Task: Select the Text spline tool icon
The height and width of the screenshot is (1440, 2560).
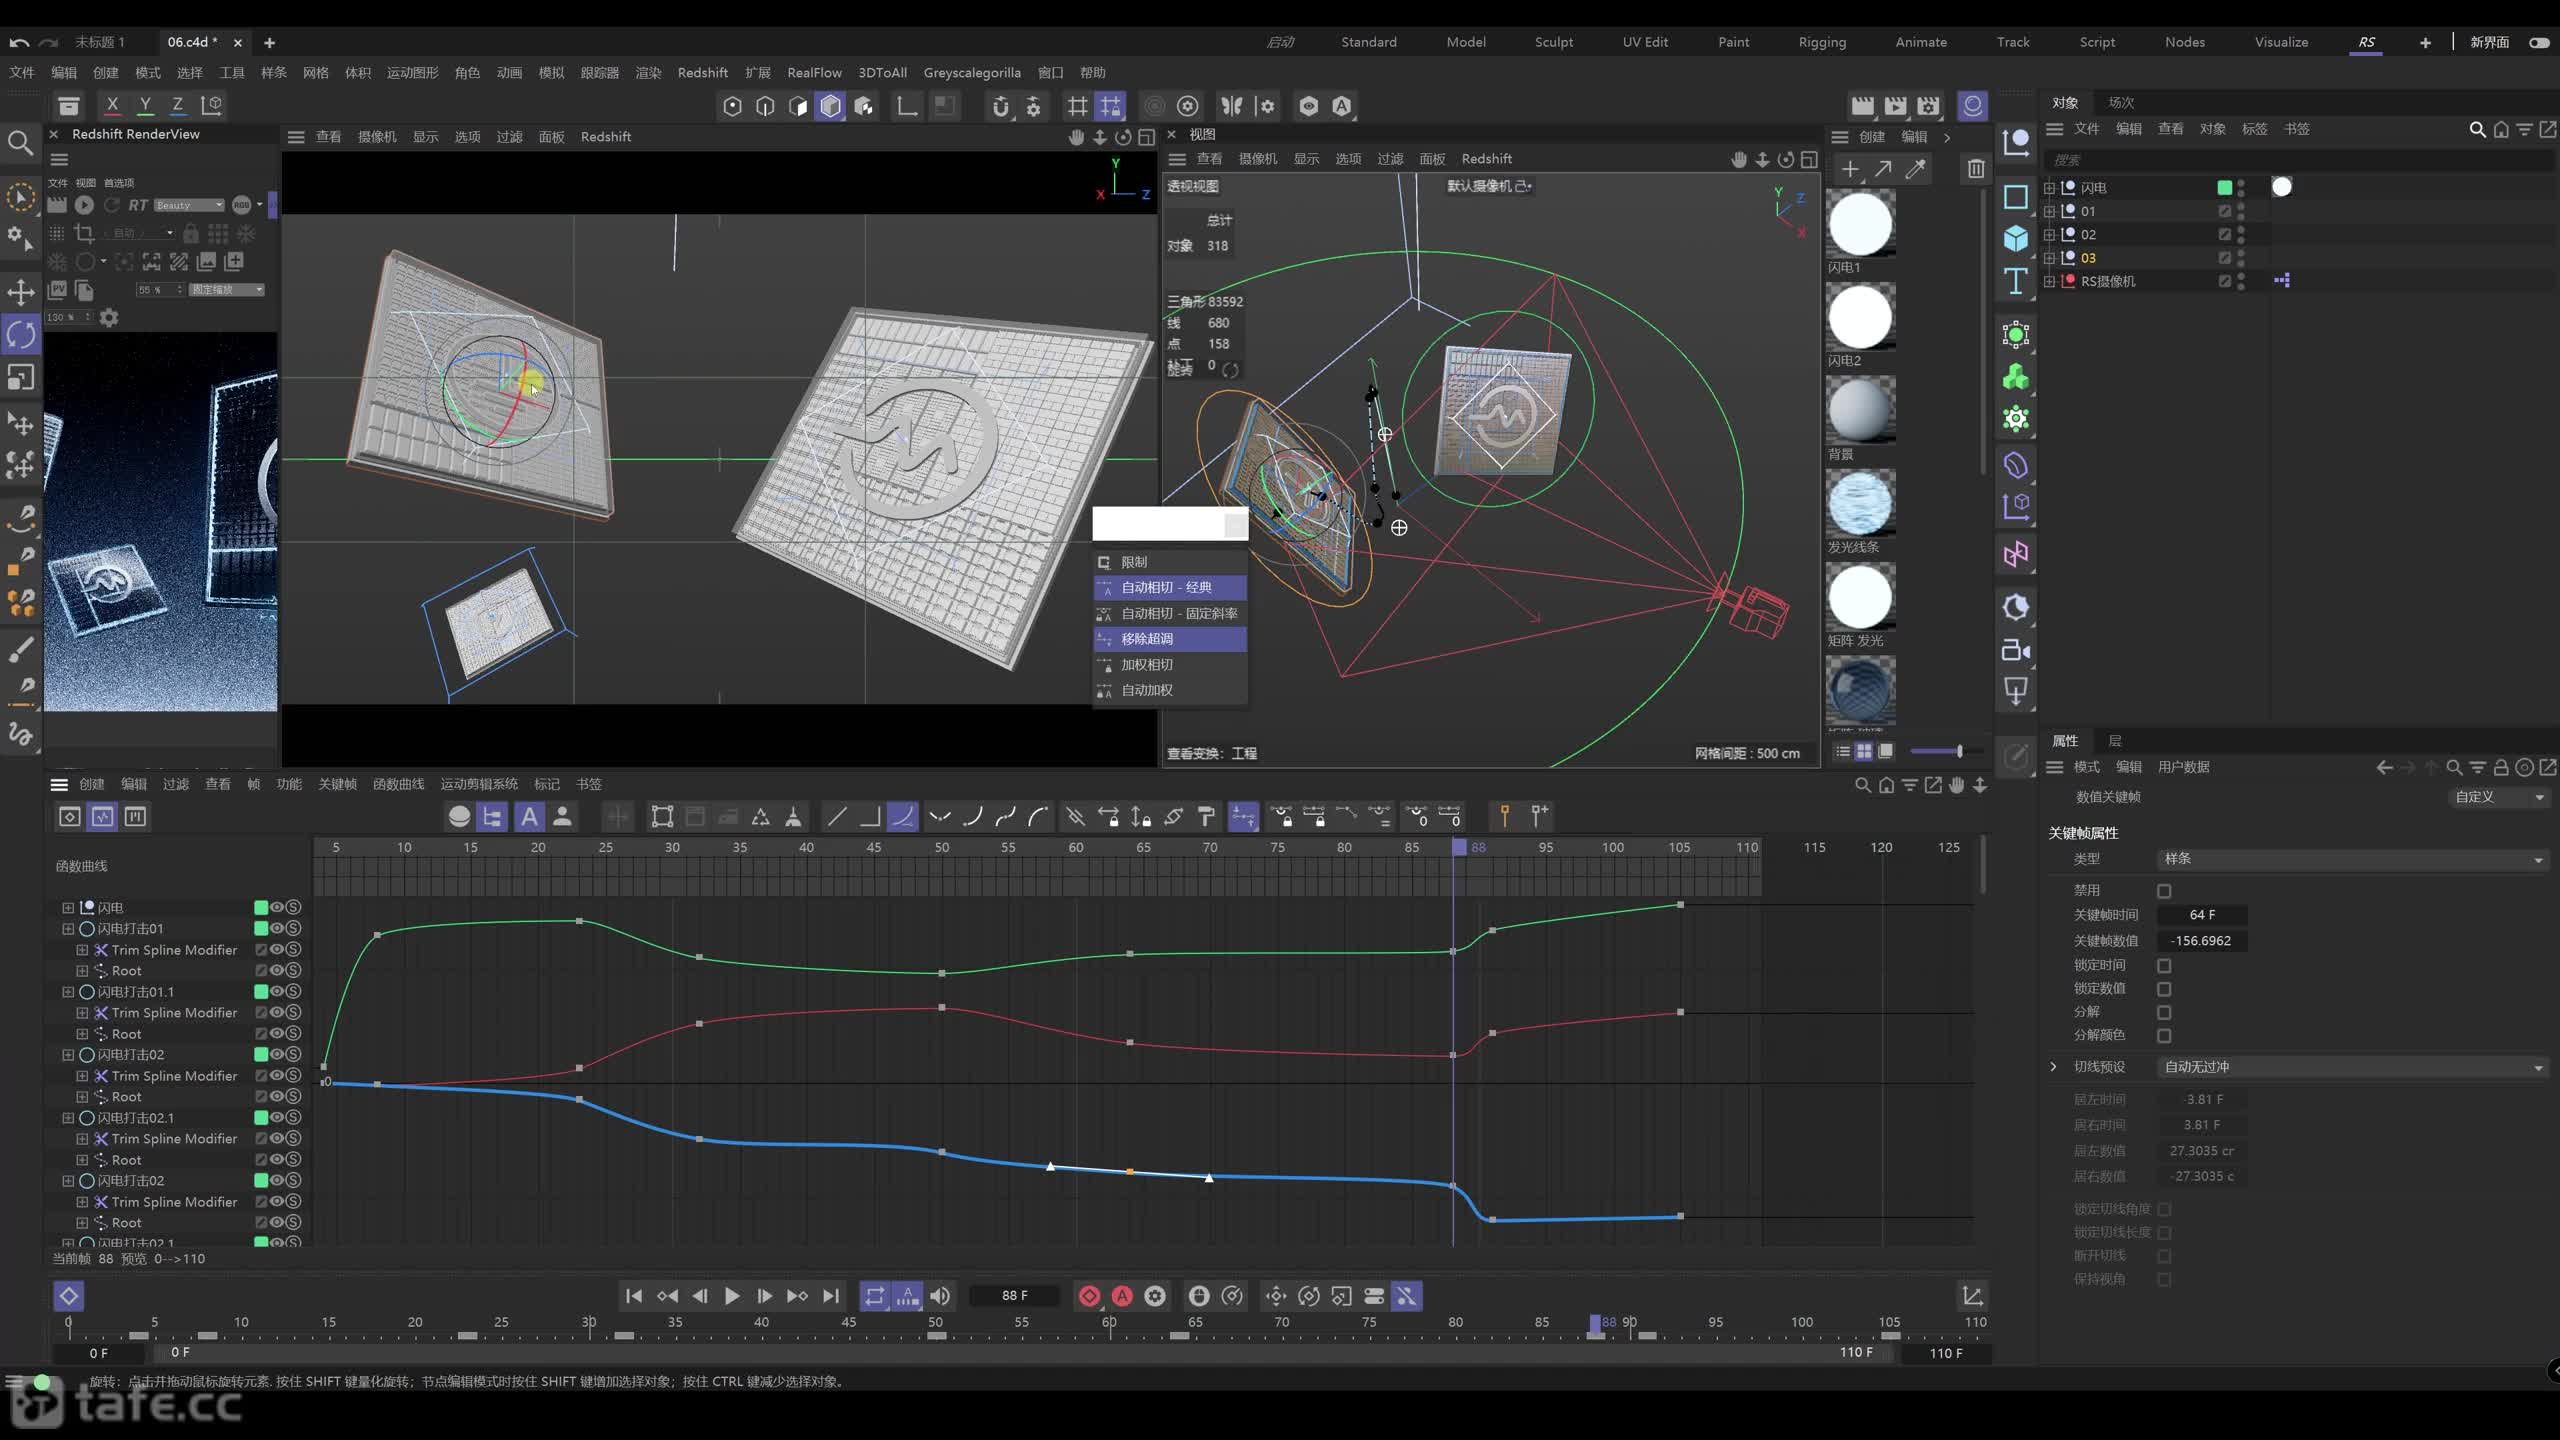Action: [2015, 281]
